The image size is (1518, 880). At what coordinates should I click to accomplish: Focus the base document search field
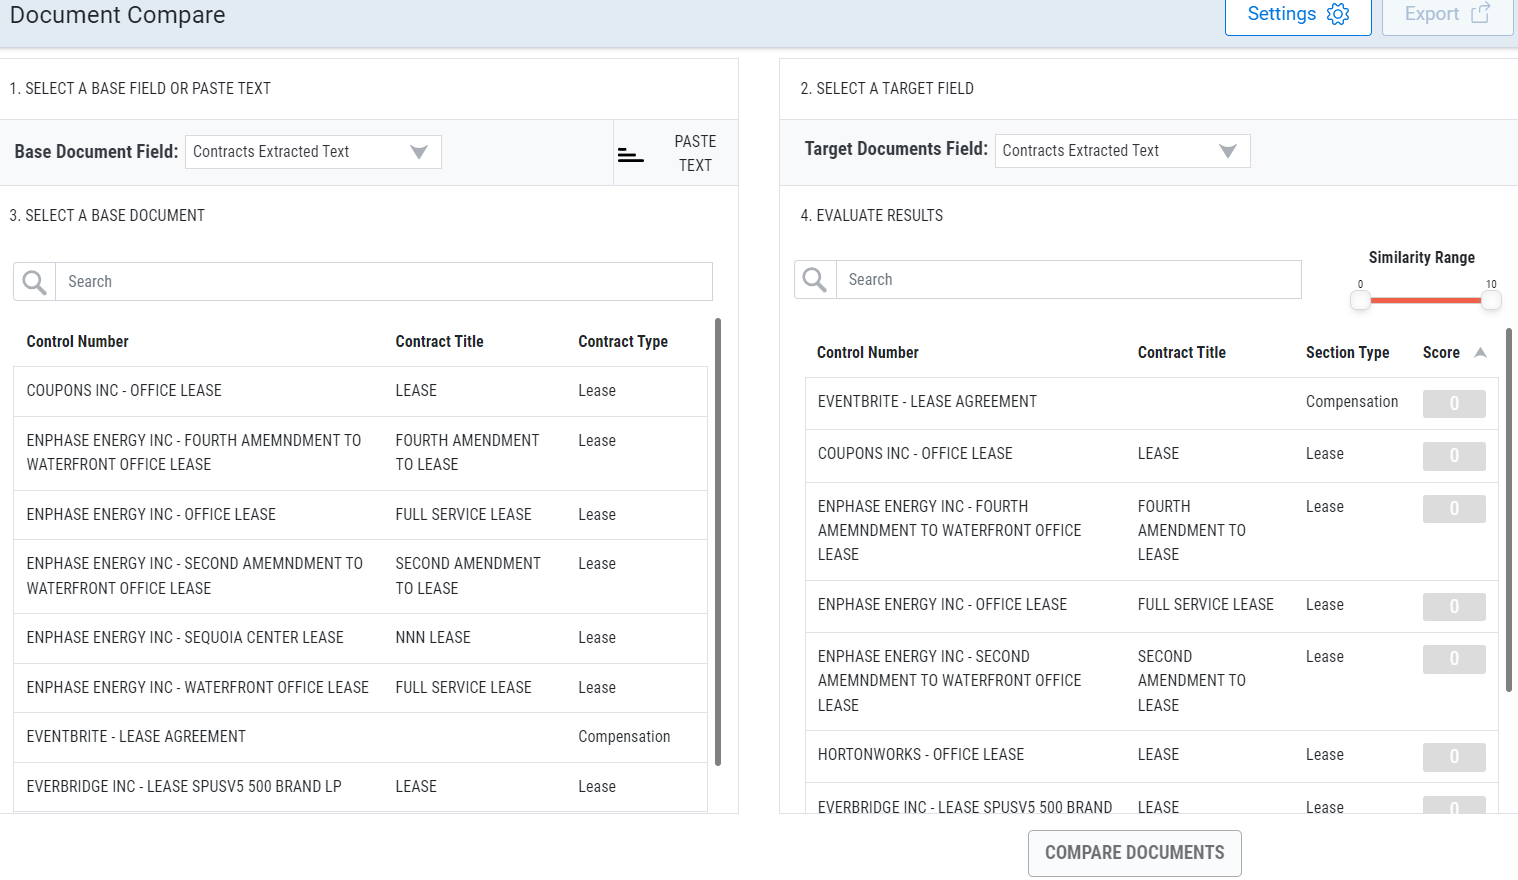(x=384, y=282)
